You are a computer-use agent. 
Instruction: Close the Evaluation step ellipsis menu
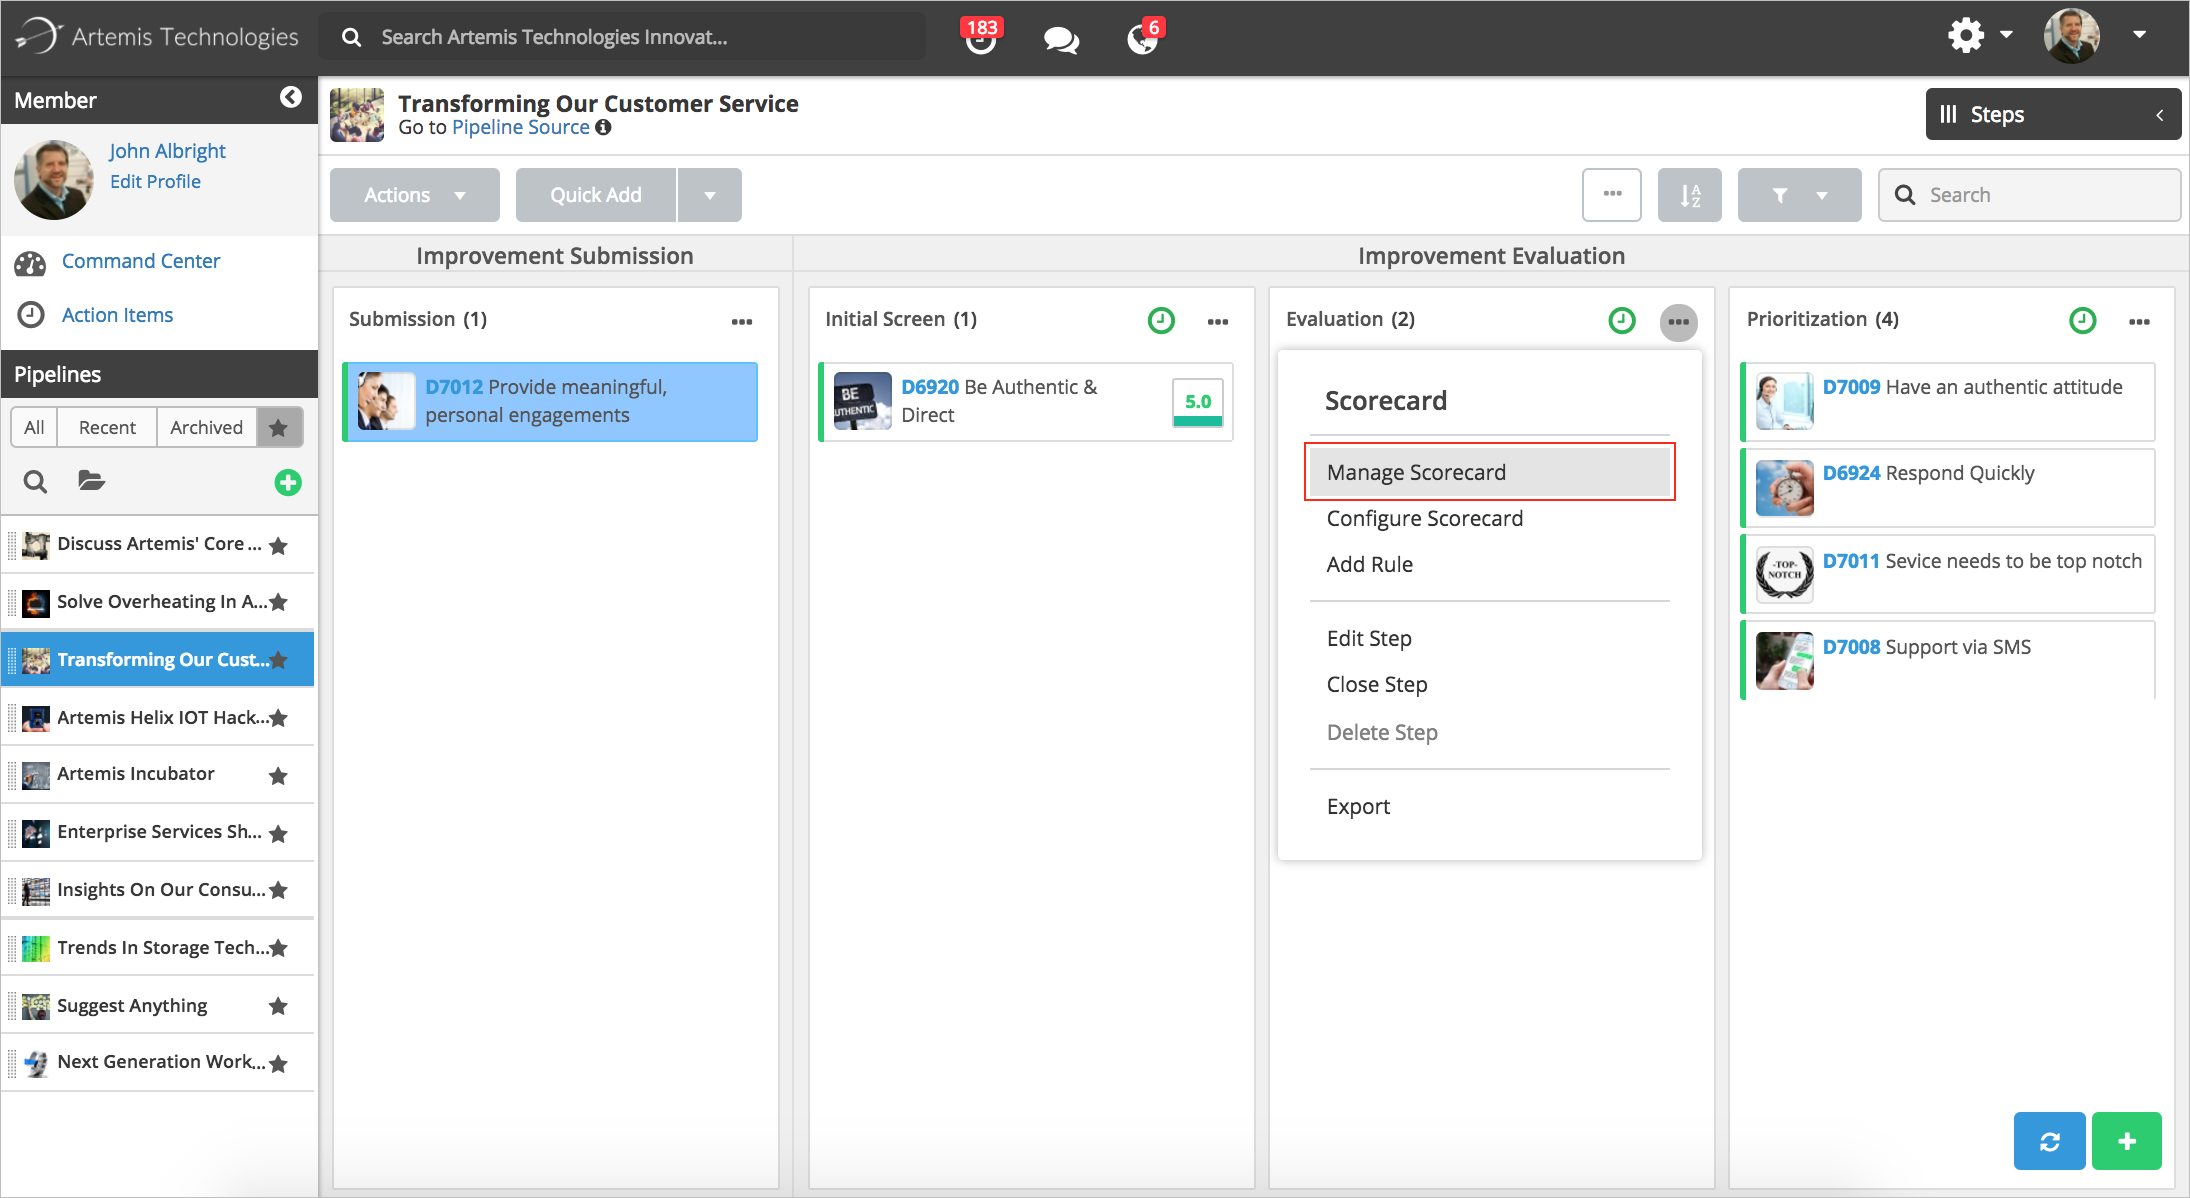click(1678, 321)
